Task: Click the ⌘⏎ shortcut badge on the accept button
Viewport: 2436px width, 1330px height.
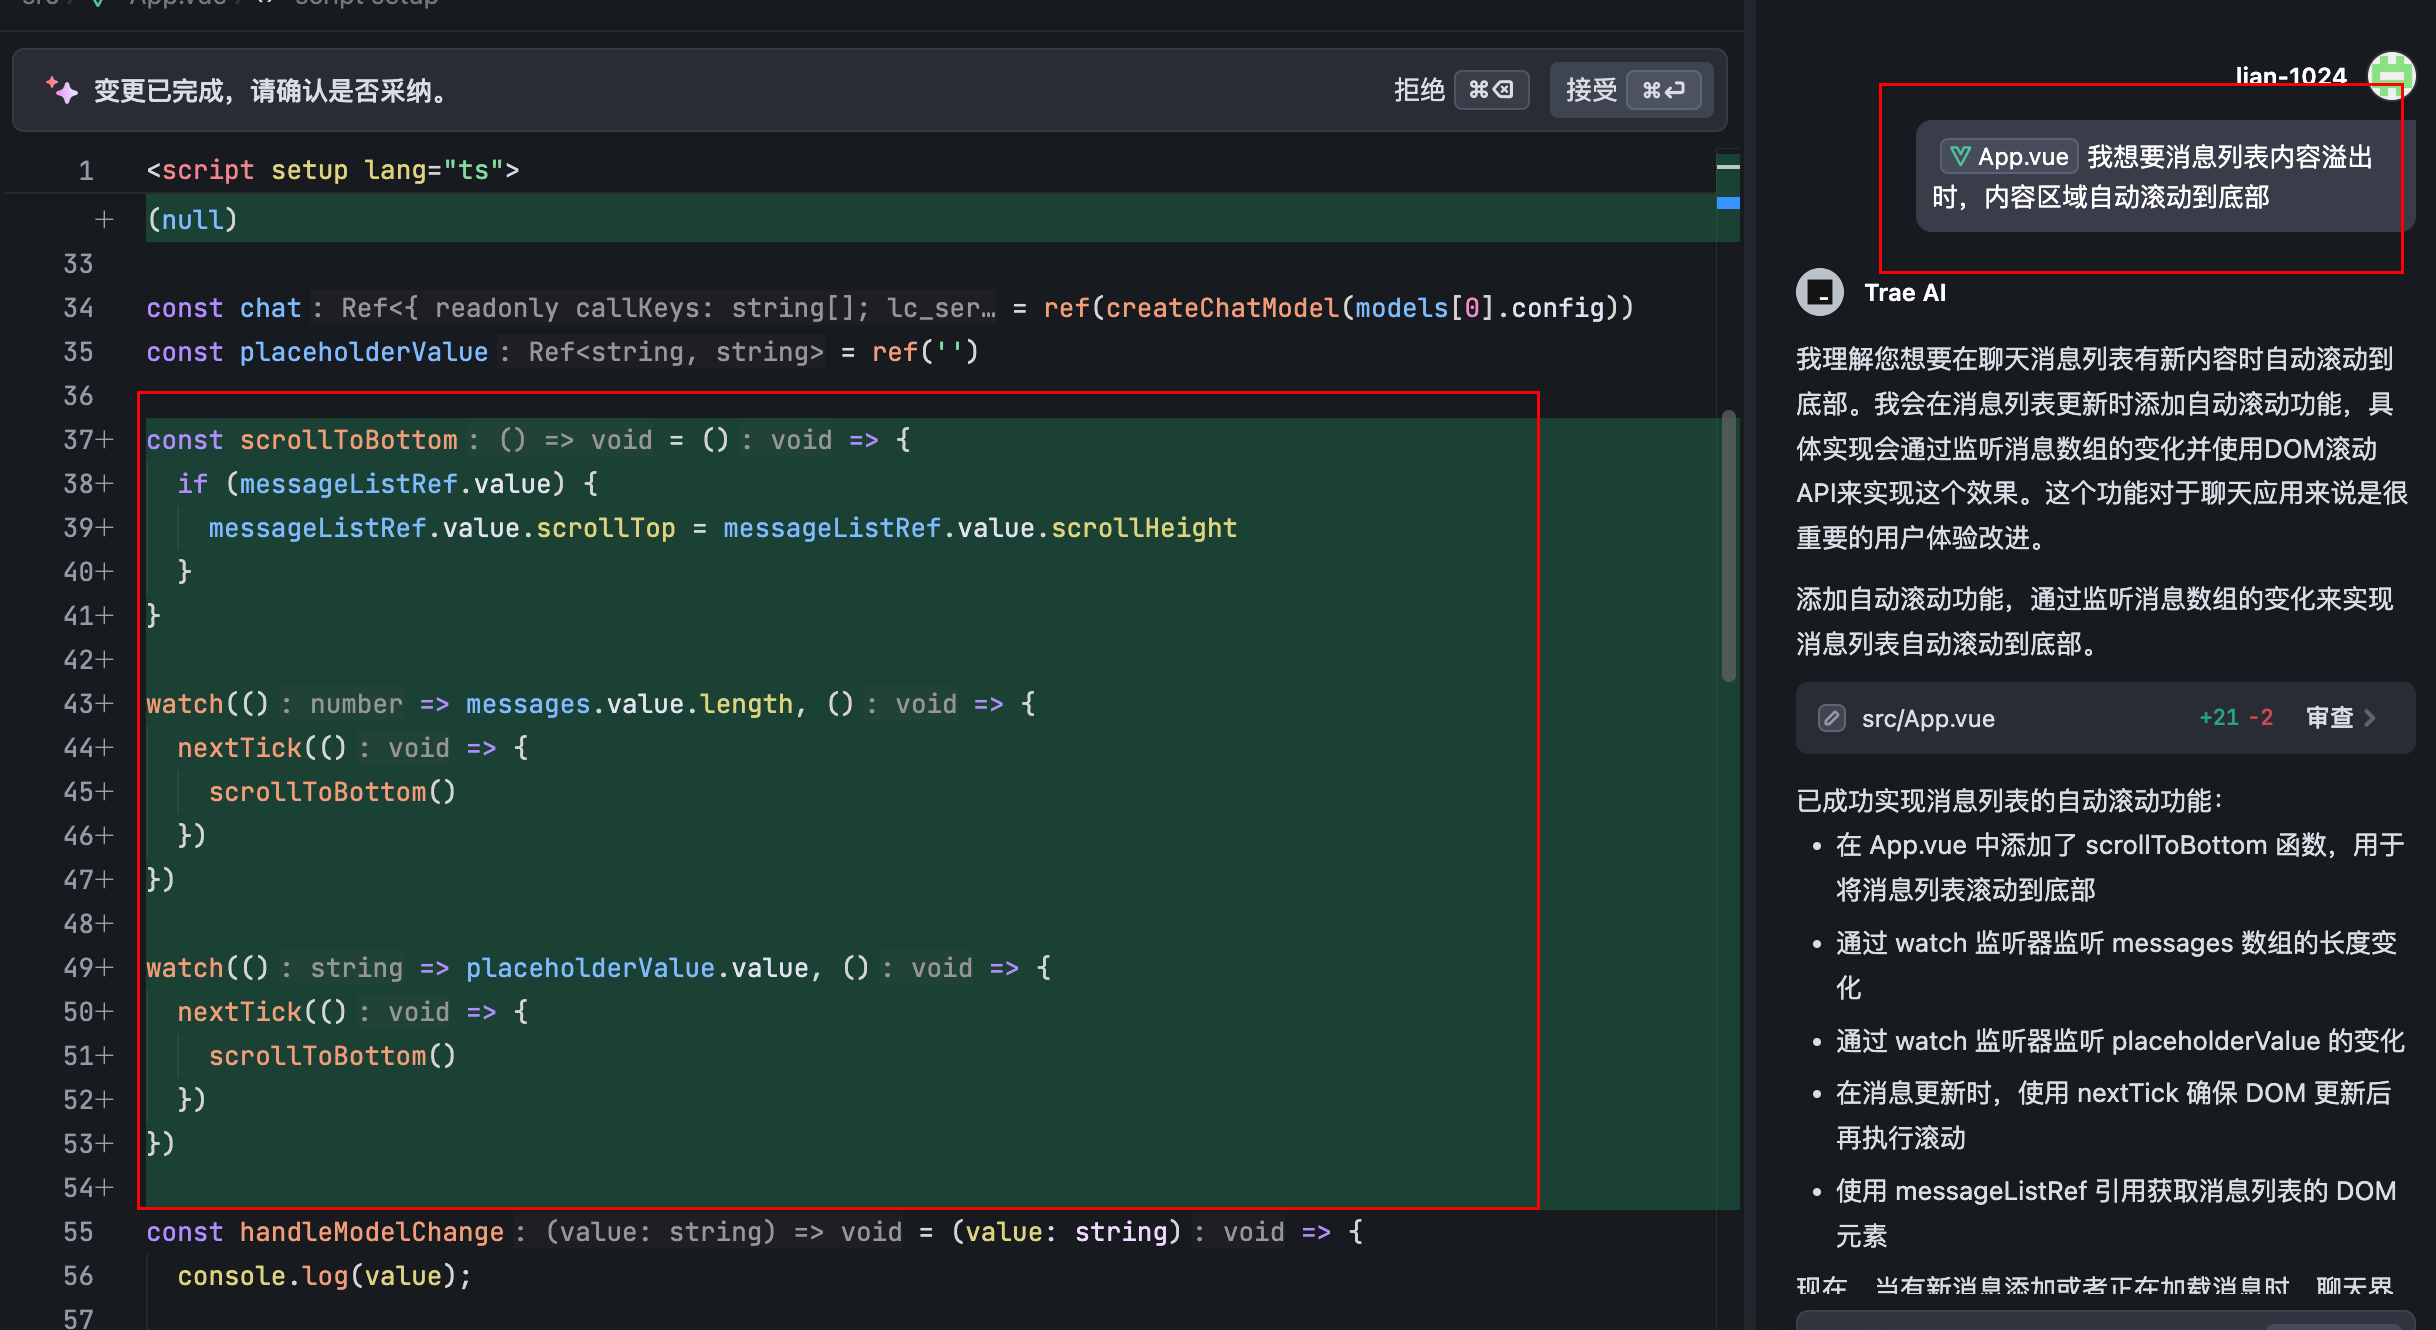Action: 1665,90
